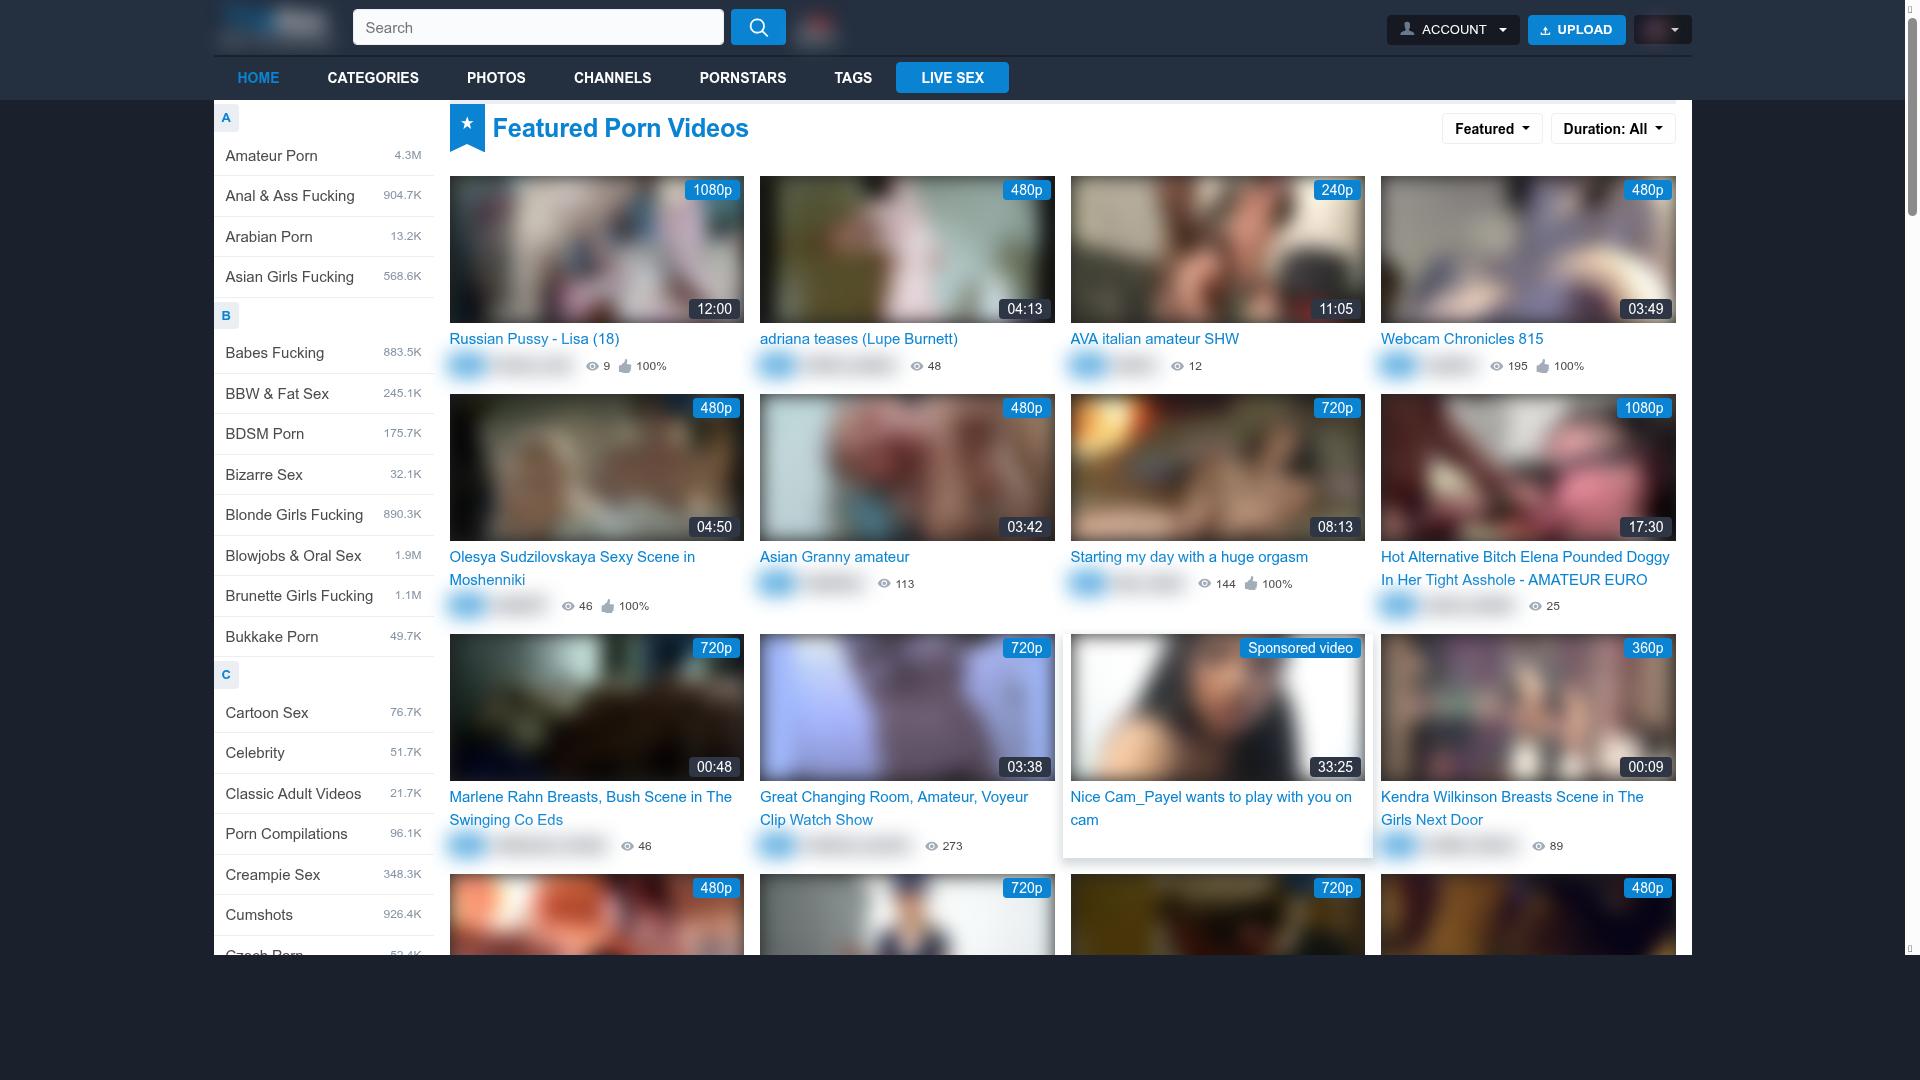Select Celebrity in the category sidebar

(255, 753)
